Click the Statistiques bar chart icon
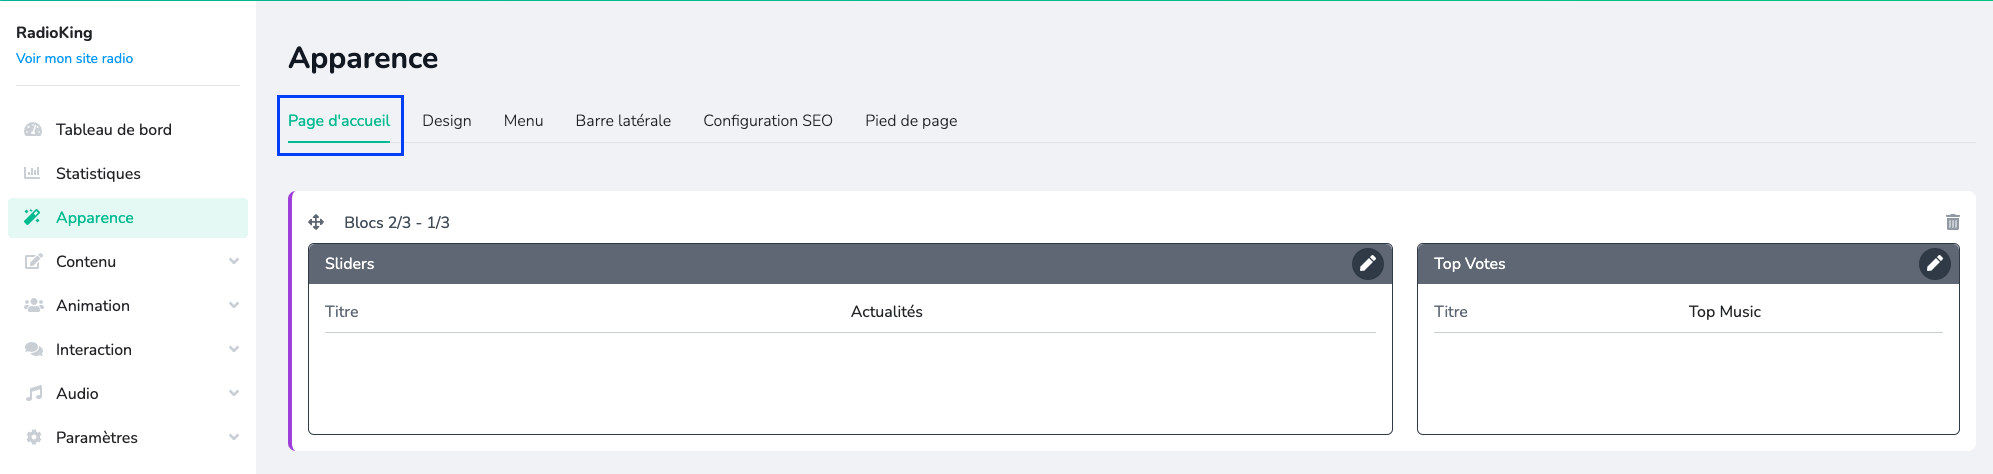The image size is (1993, 474). pos(33,174)
